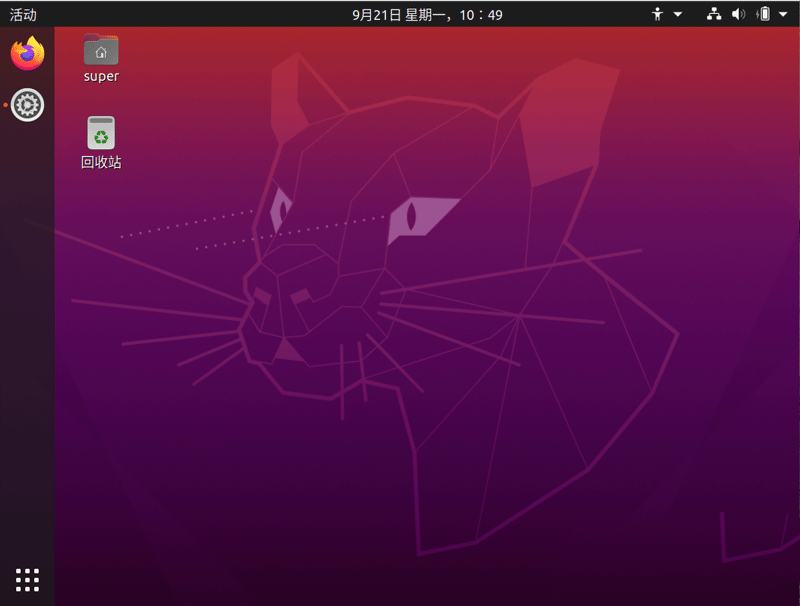The height and width of the screenshot is (606, 800).
Task: Click the network status icon in top bar
Action: (712, 14)
